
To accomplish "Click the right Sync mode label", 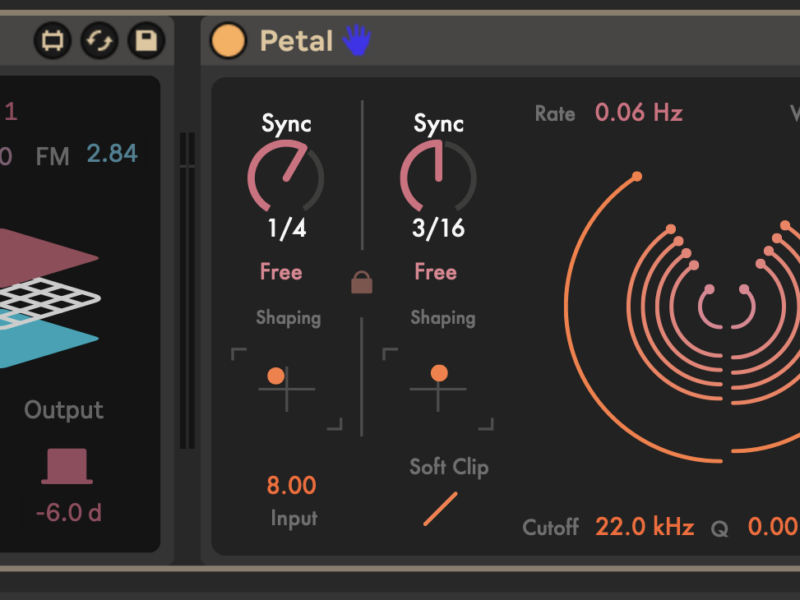I will (x=438, y=124).
